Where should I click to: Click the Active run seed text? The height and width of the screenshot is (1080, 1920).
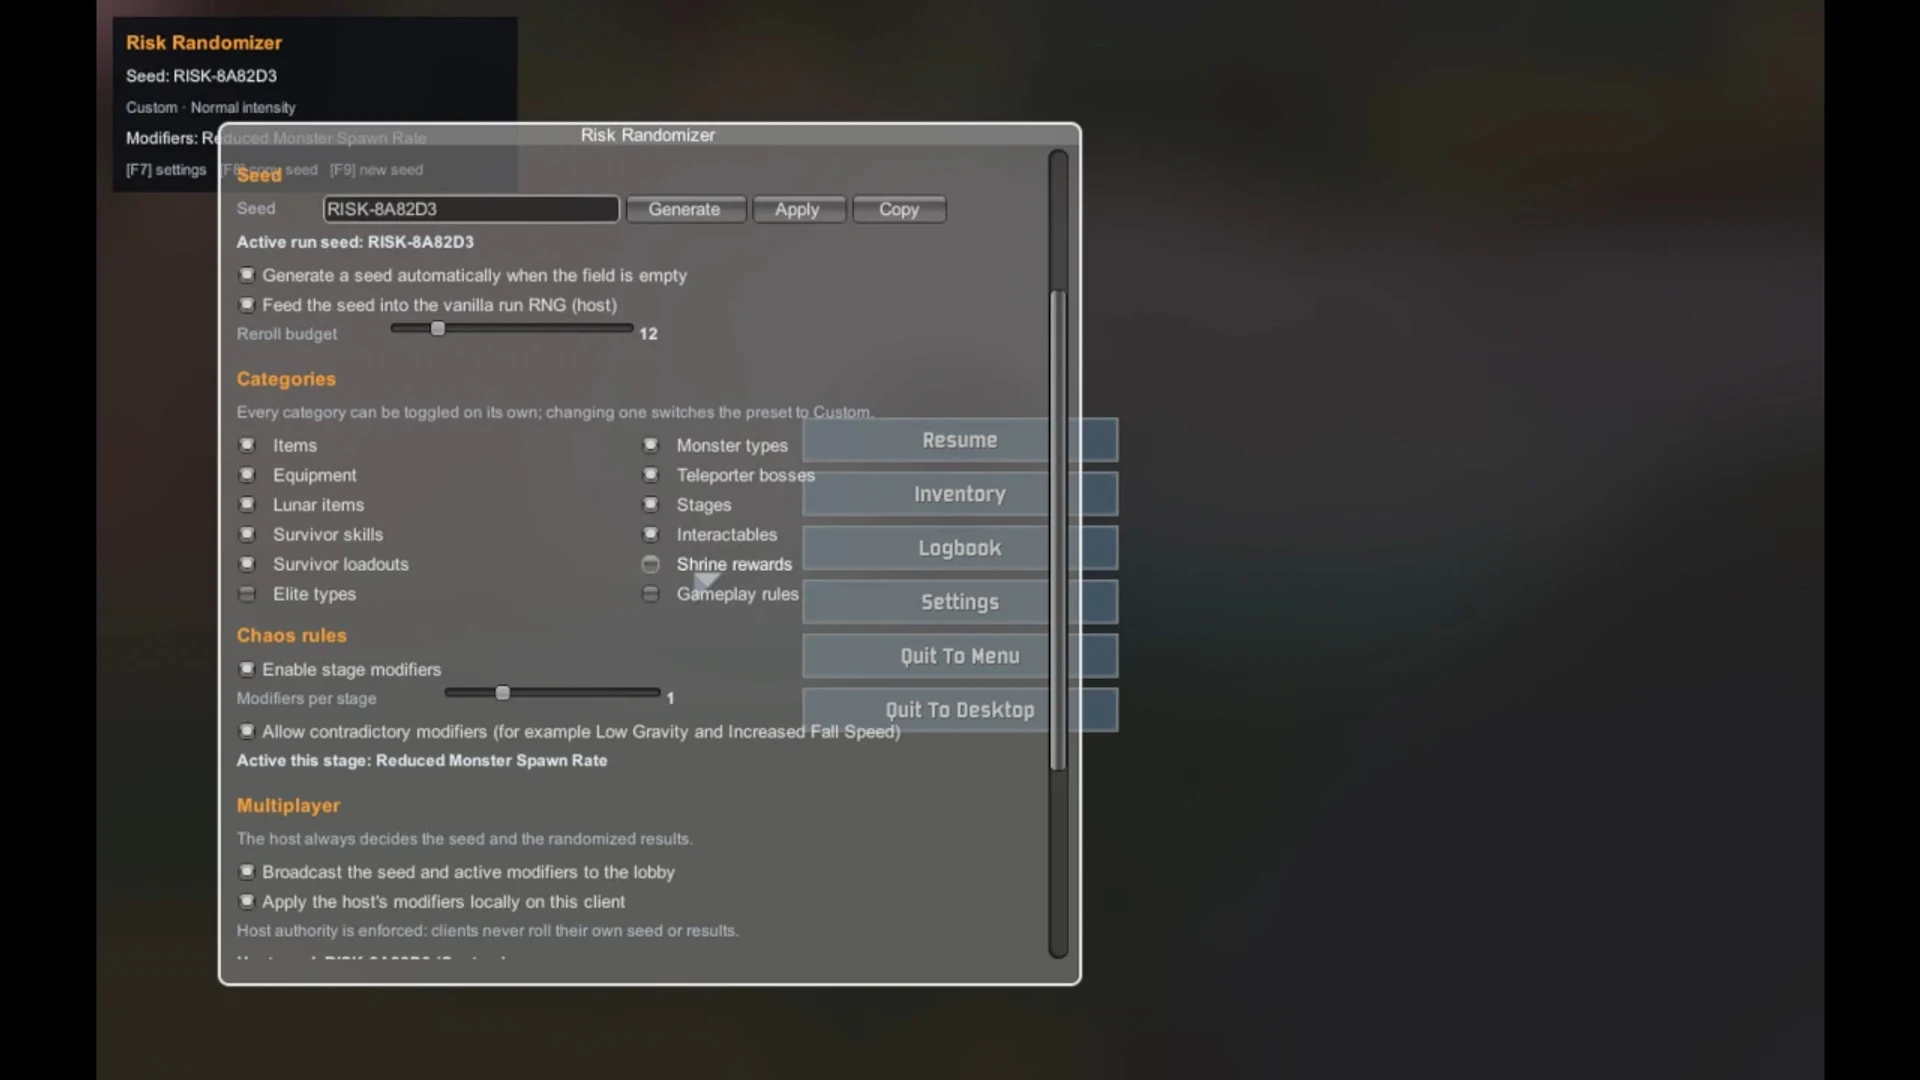355,242
